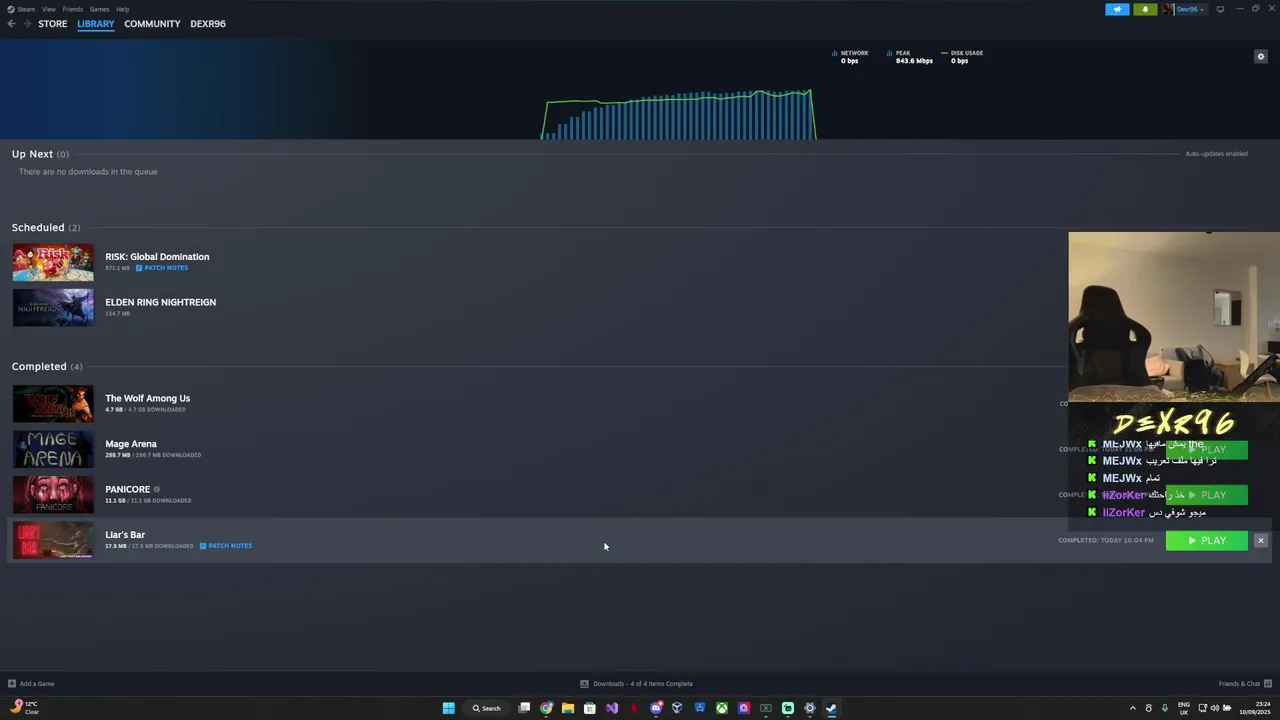Open the volume tray icon
1280x720 pixels.
pos(1214,708)
